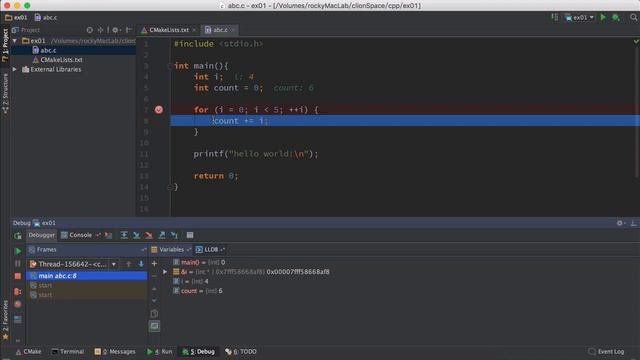Viewport: 640px width, 360px height.
Task: Toggle watches view icon in Variables sidebar
Action: [154, 326]
